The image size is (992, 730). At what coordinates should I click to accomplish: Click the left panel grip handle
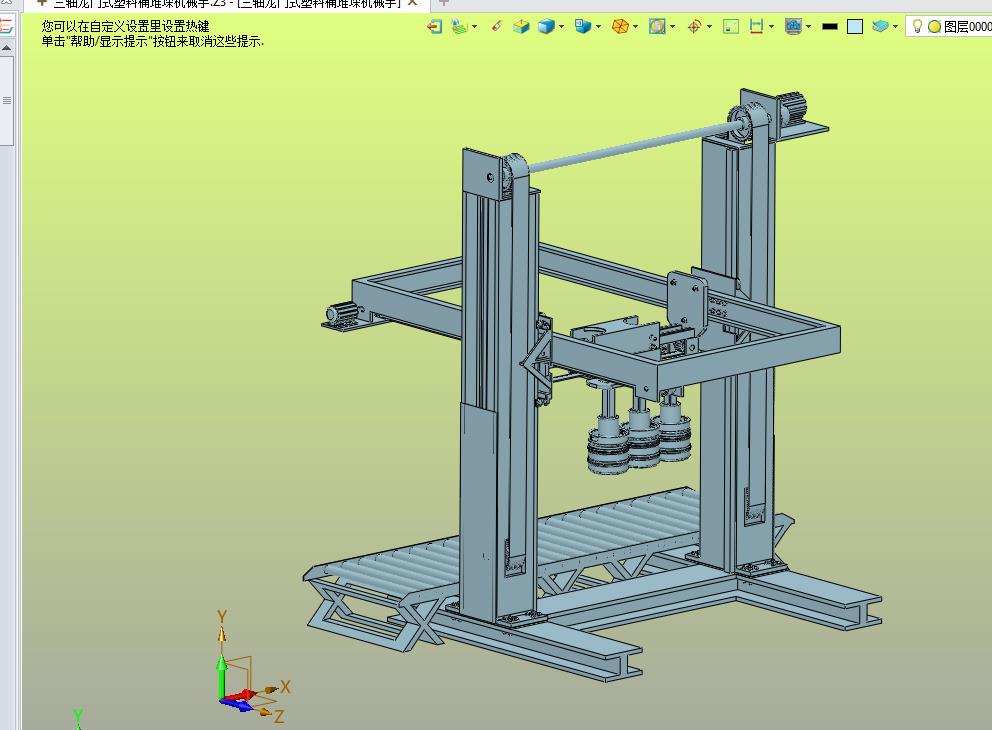(7, 101)
